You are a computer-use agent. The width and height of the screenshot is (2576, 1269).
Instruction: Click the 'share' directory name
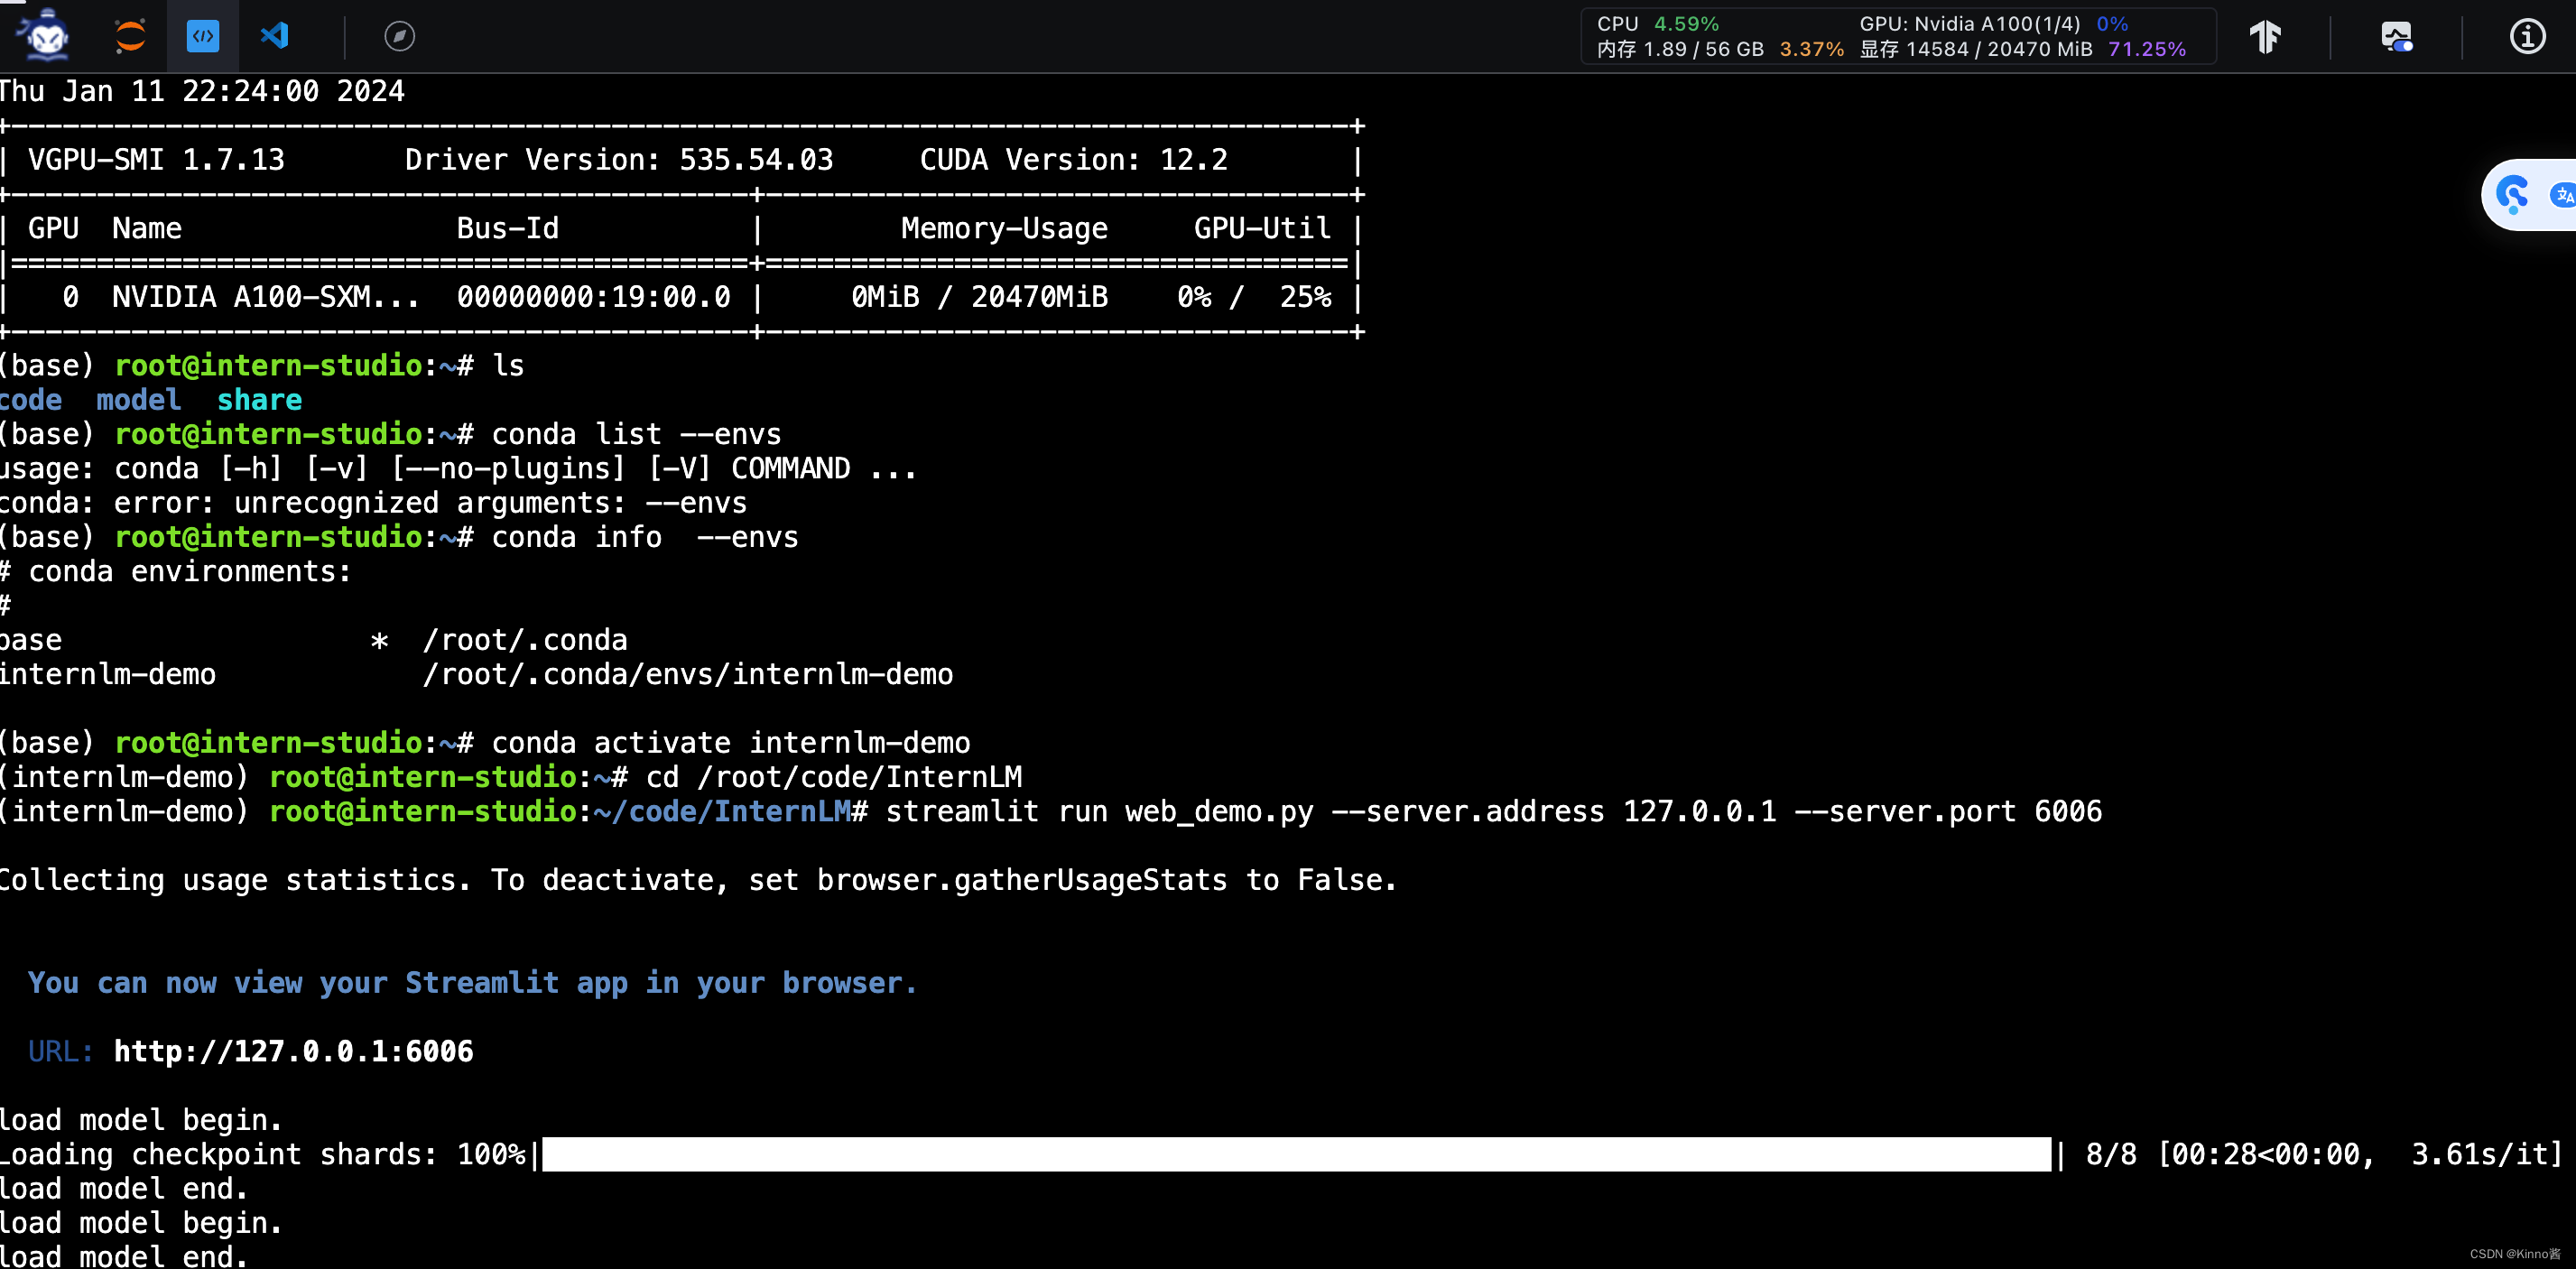coord(259,400)
